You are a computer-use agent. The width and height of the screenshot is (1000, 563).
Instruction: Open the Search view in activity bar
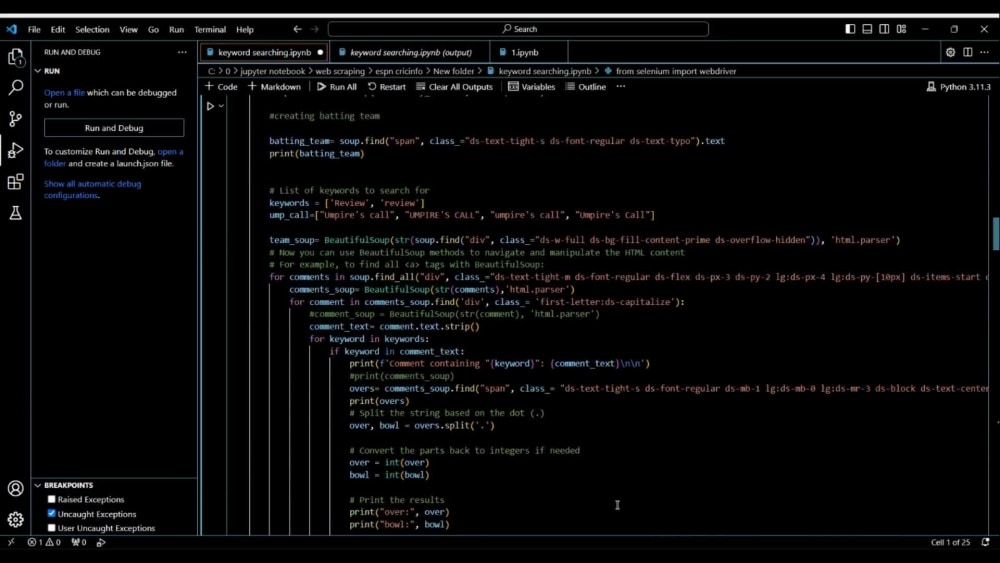click(15, 87)
